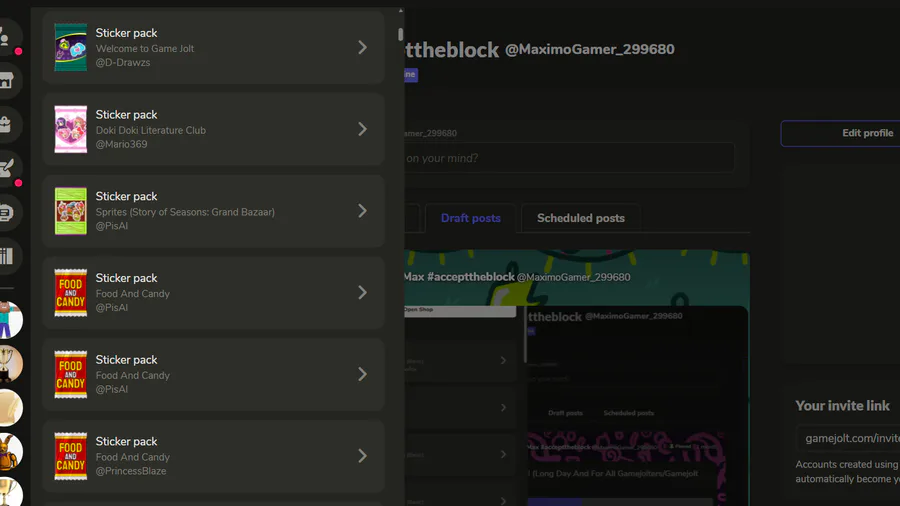
Task: Switch to the Scheduled posts tab
Action: point(581,218)
